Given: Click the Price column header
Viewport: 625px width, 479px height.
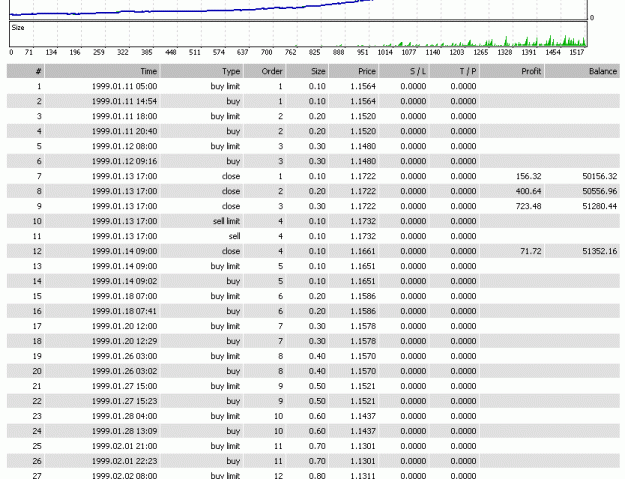Looking at the screenshot, I should click(354, 71).
